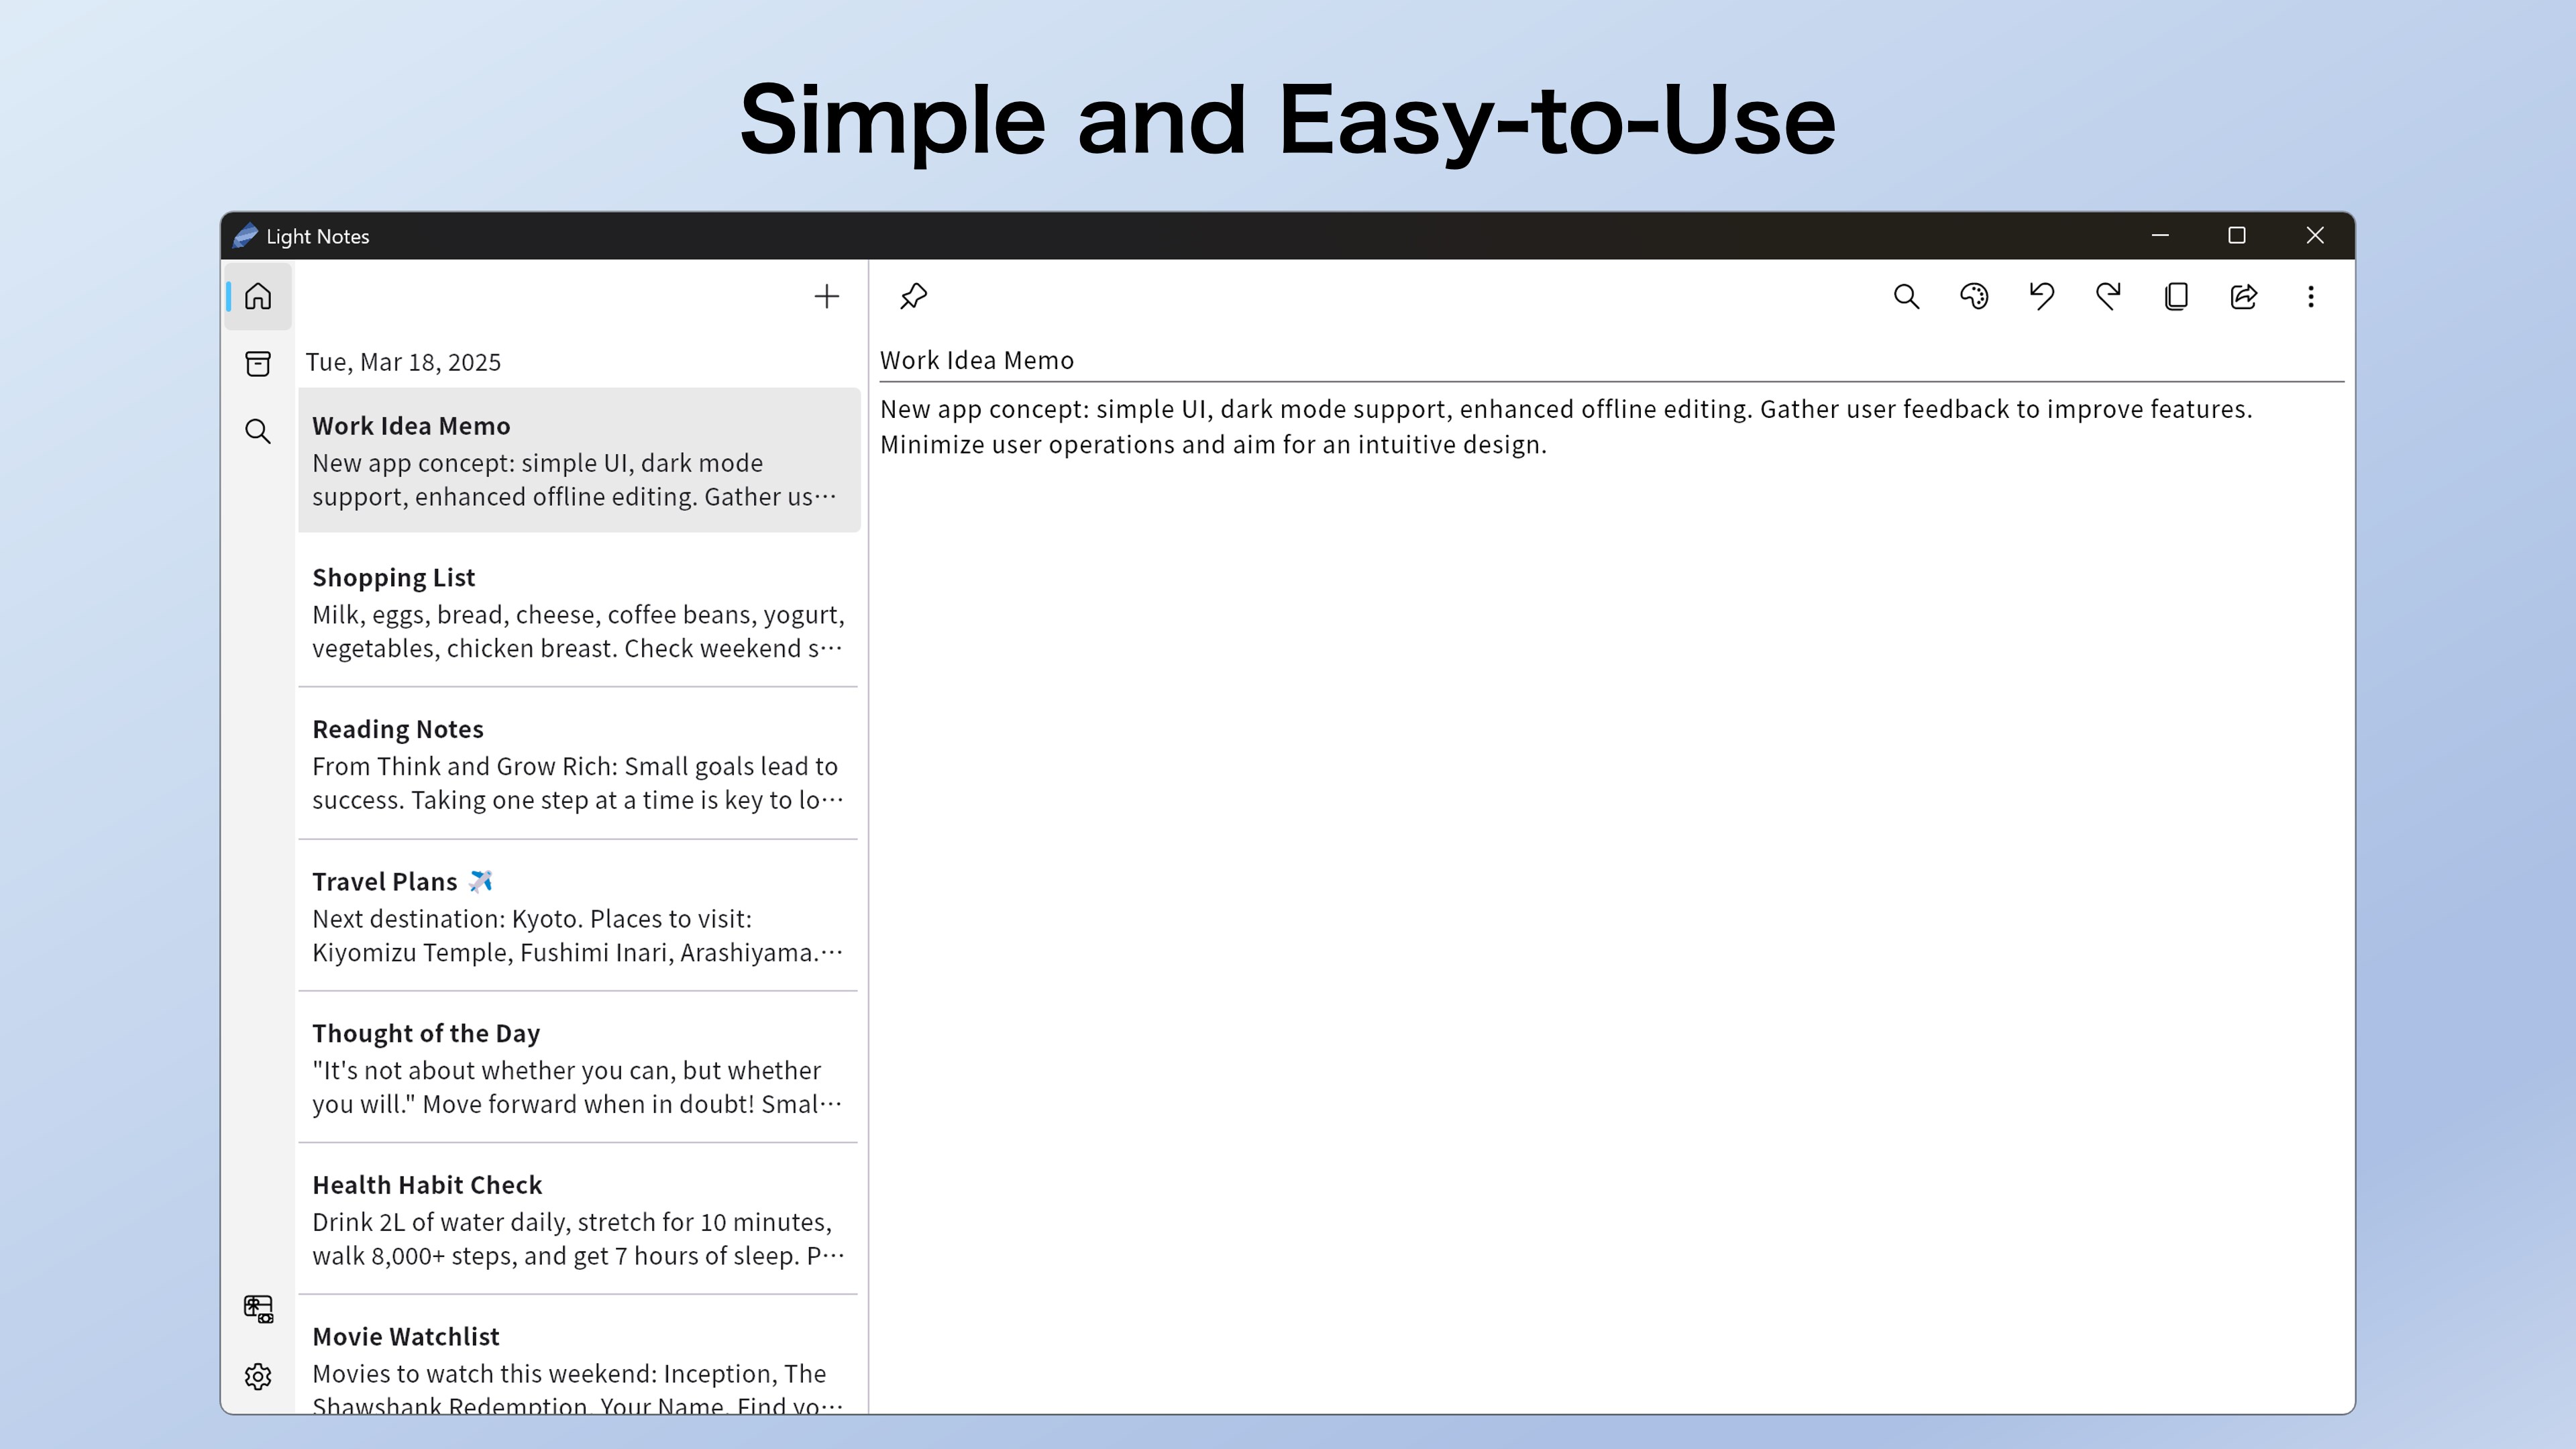Add a new note with plus
Viewport: 2576px width, 1449px height.
click(826, 296)
